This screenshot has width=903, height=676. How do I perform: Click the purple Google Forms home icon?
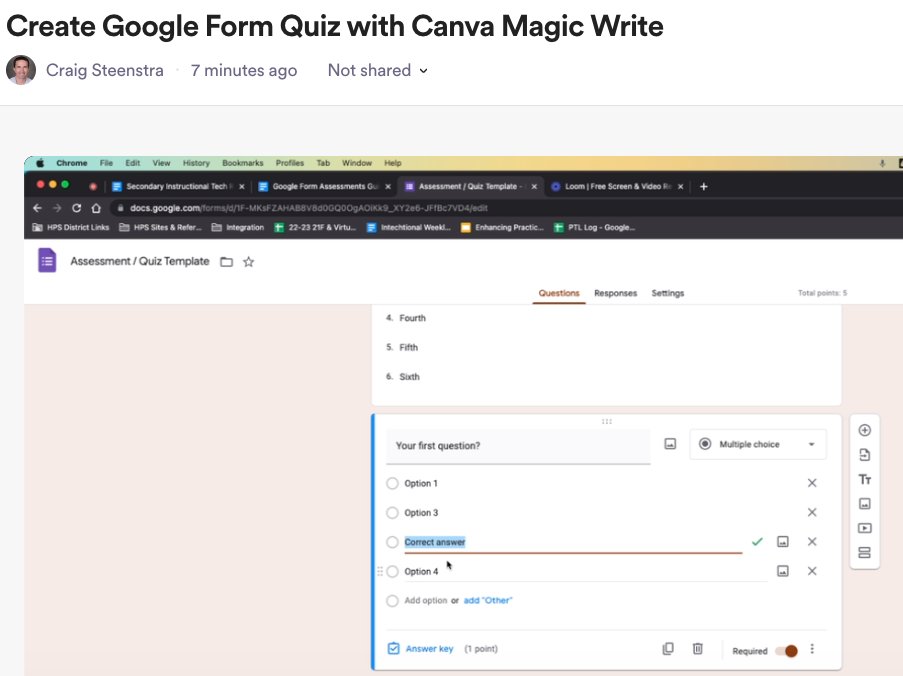[47, 260]
